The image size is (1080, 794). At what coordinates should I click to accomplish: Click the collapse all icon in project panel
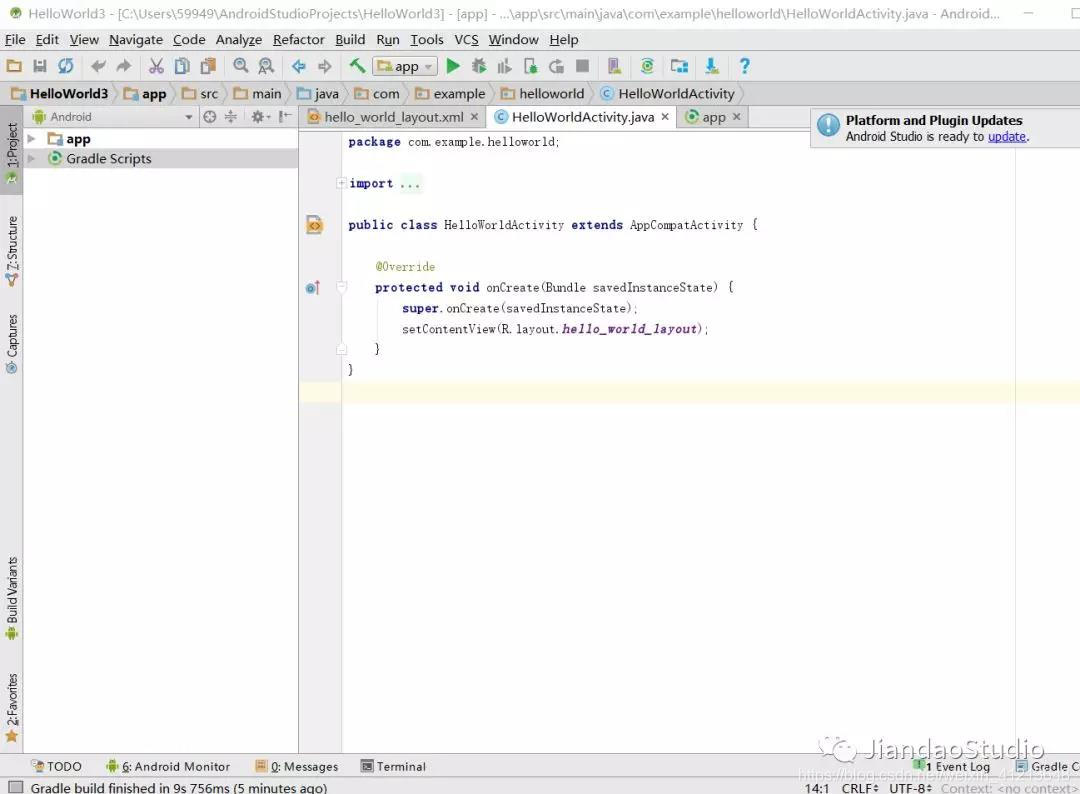coord(231,117)
